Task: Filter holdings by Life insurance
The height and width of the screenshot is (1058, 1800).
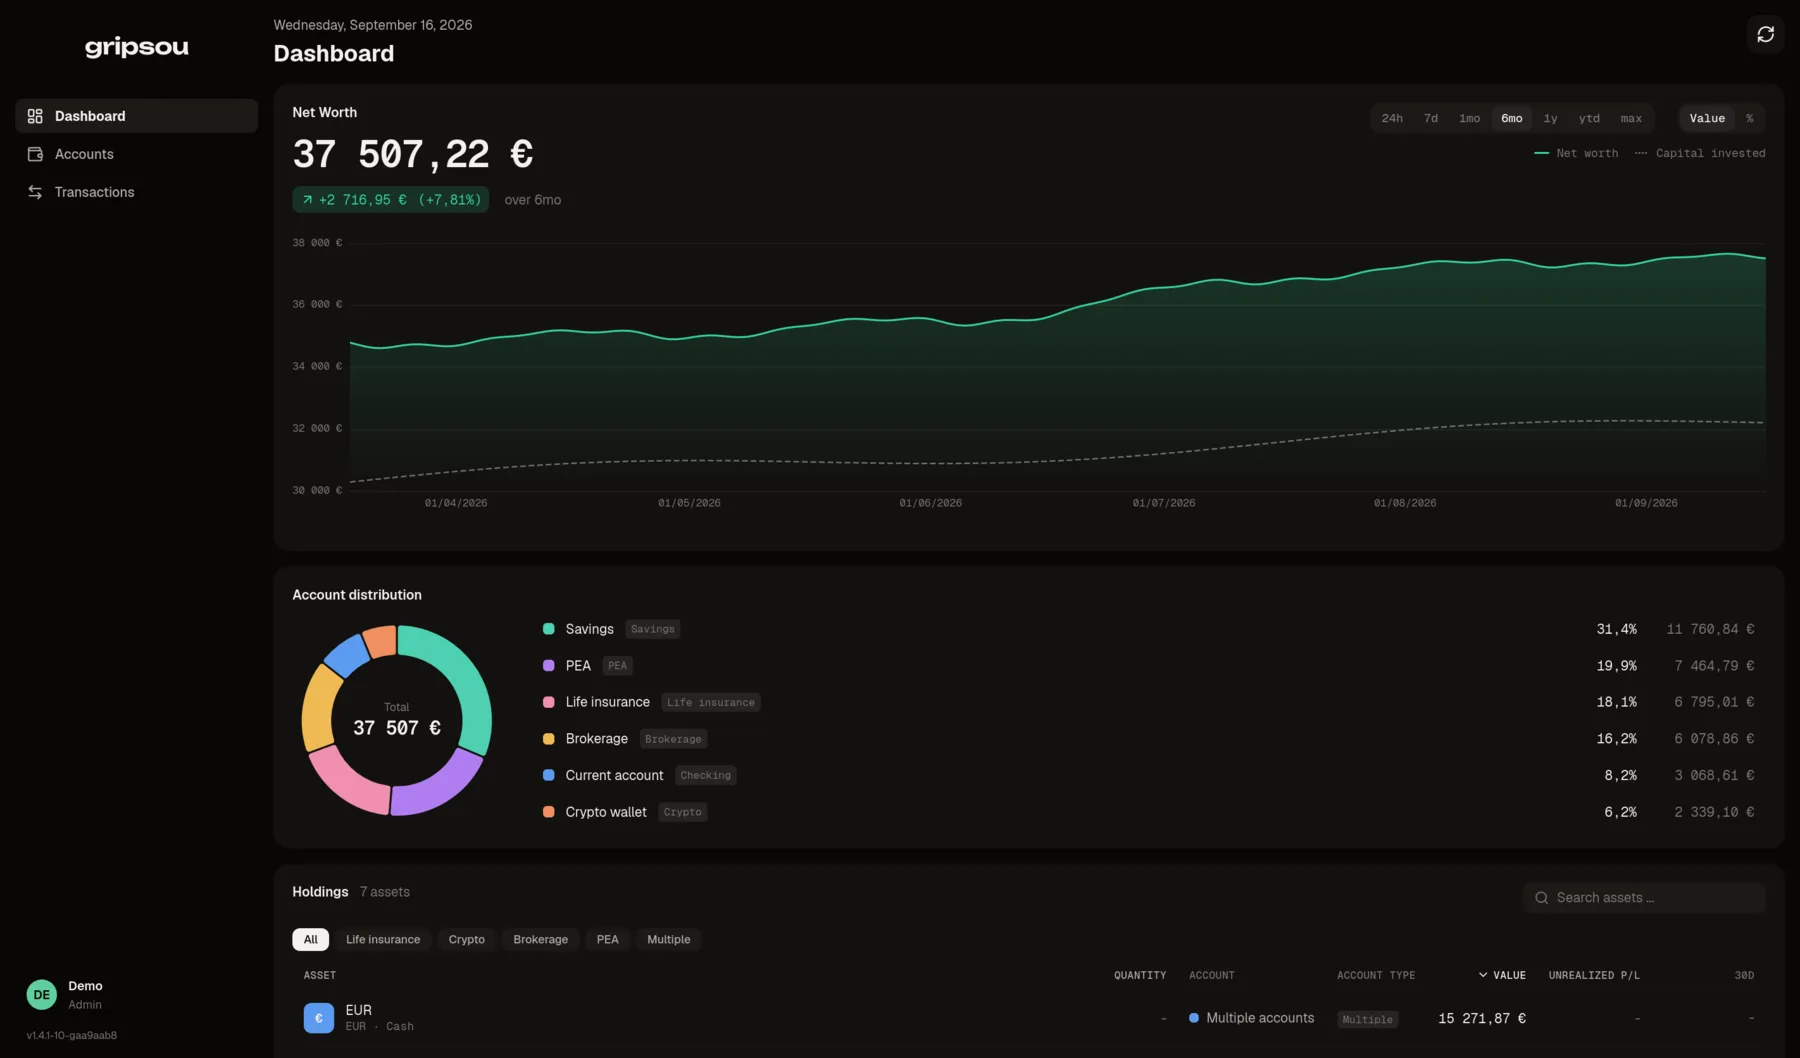Action: click(x=383, y=940)
